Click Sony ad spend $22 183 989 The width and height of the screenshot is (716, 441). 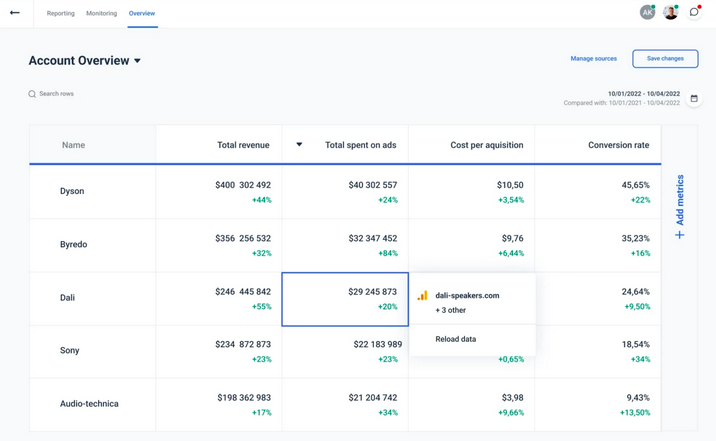(x=378, y=344)
